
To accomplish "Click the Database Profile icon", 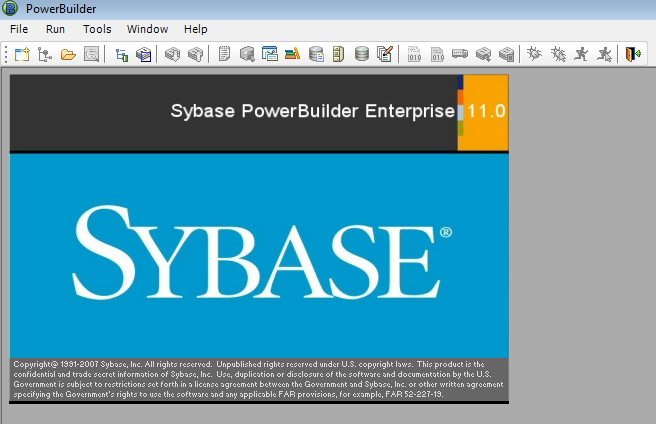I will pos(316,54).
